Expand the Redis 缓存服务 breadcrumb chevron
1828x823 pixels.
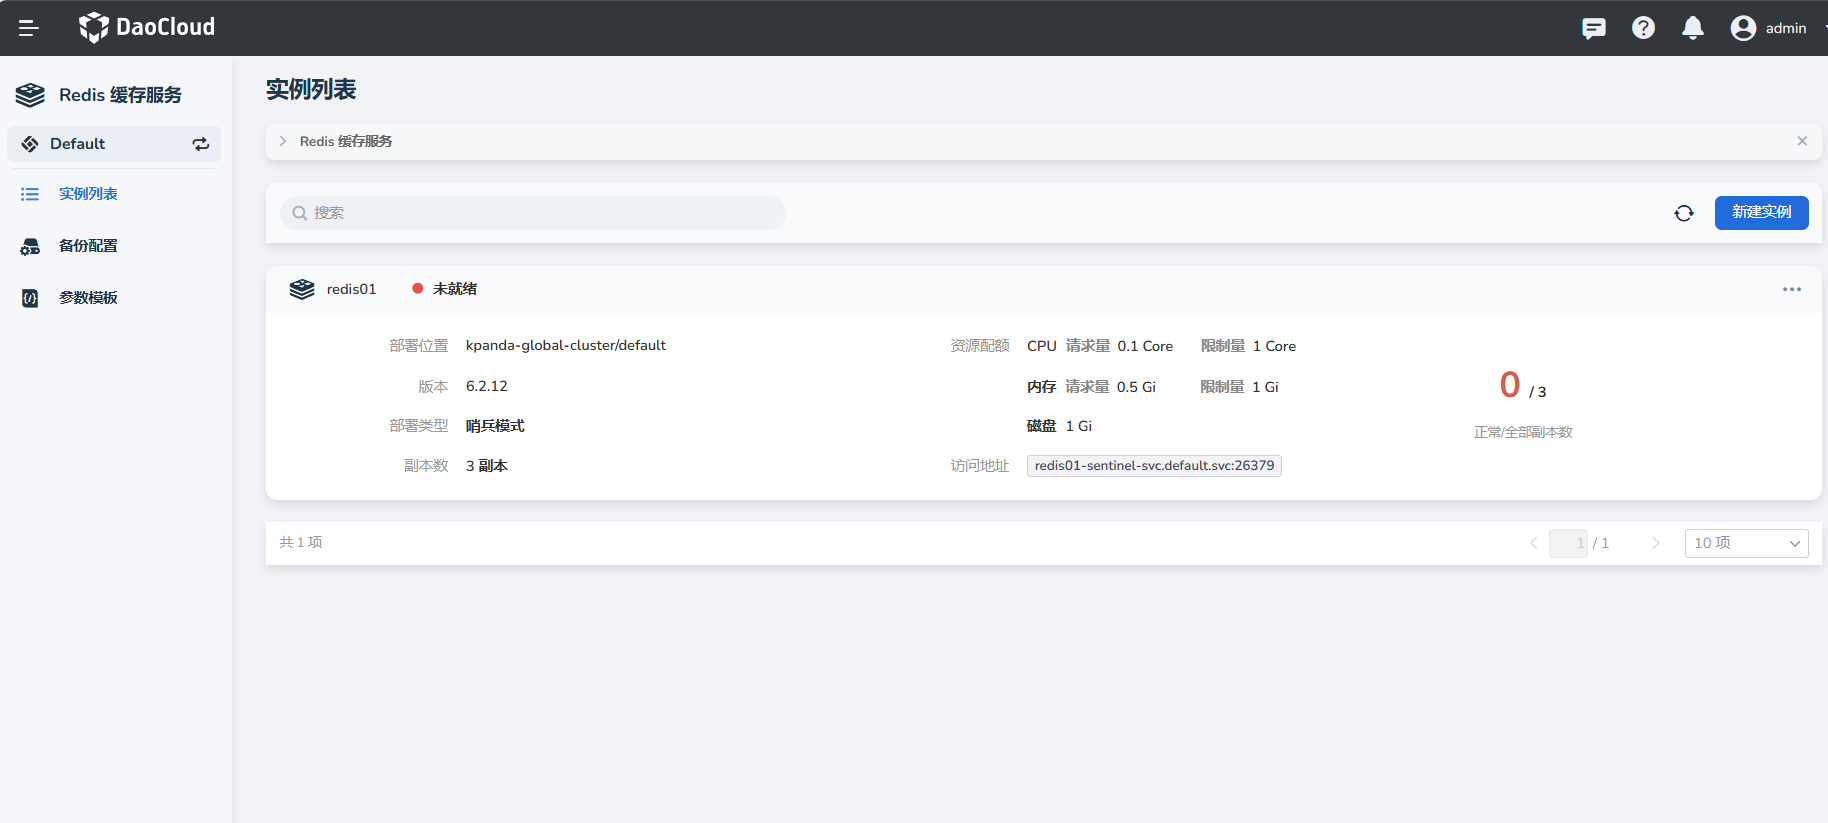tap(283, 141)
